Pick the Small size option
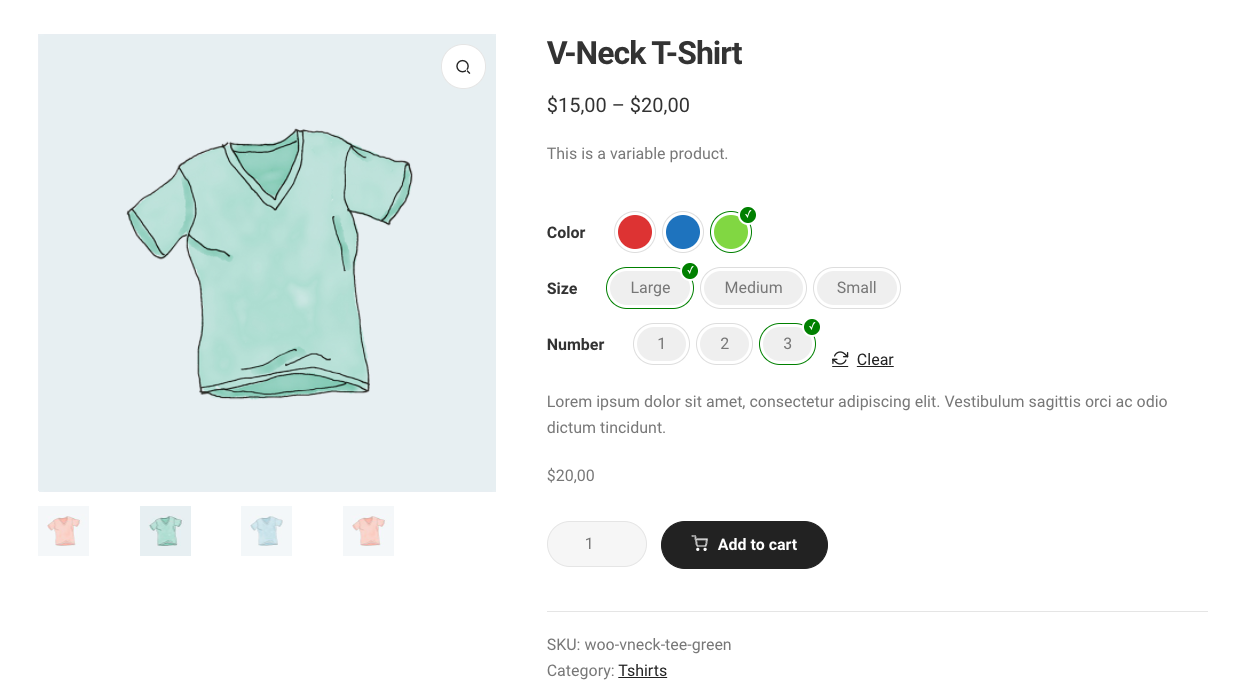The image size is (1240, 700). click(x=856, y=288)
